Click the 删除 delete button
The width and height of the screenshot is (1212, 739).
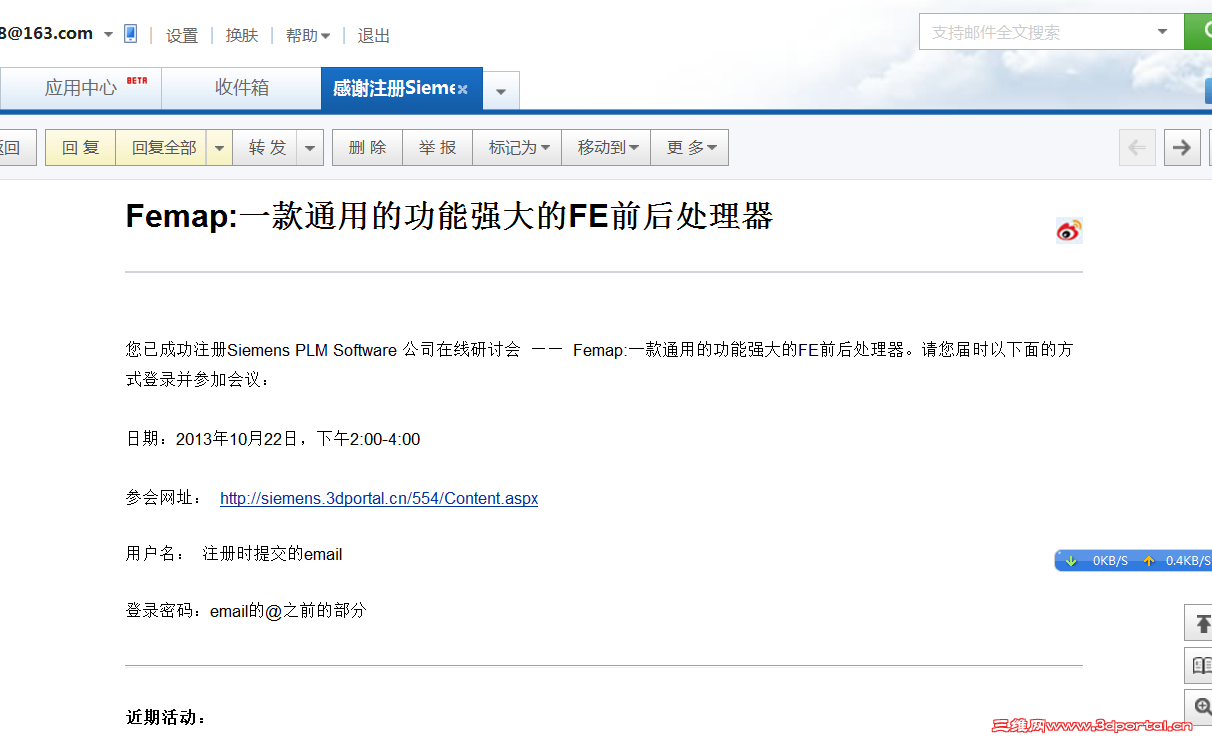[367, 148]
